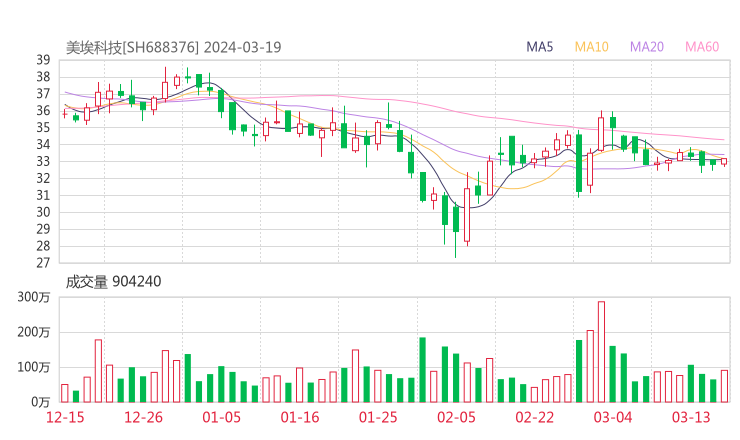This screenshot has height=440, width=740.
Task: Click the 成交量 904240 volume label
Action: tap(113, 282)
